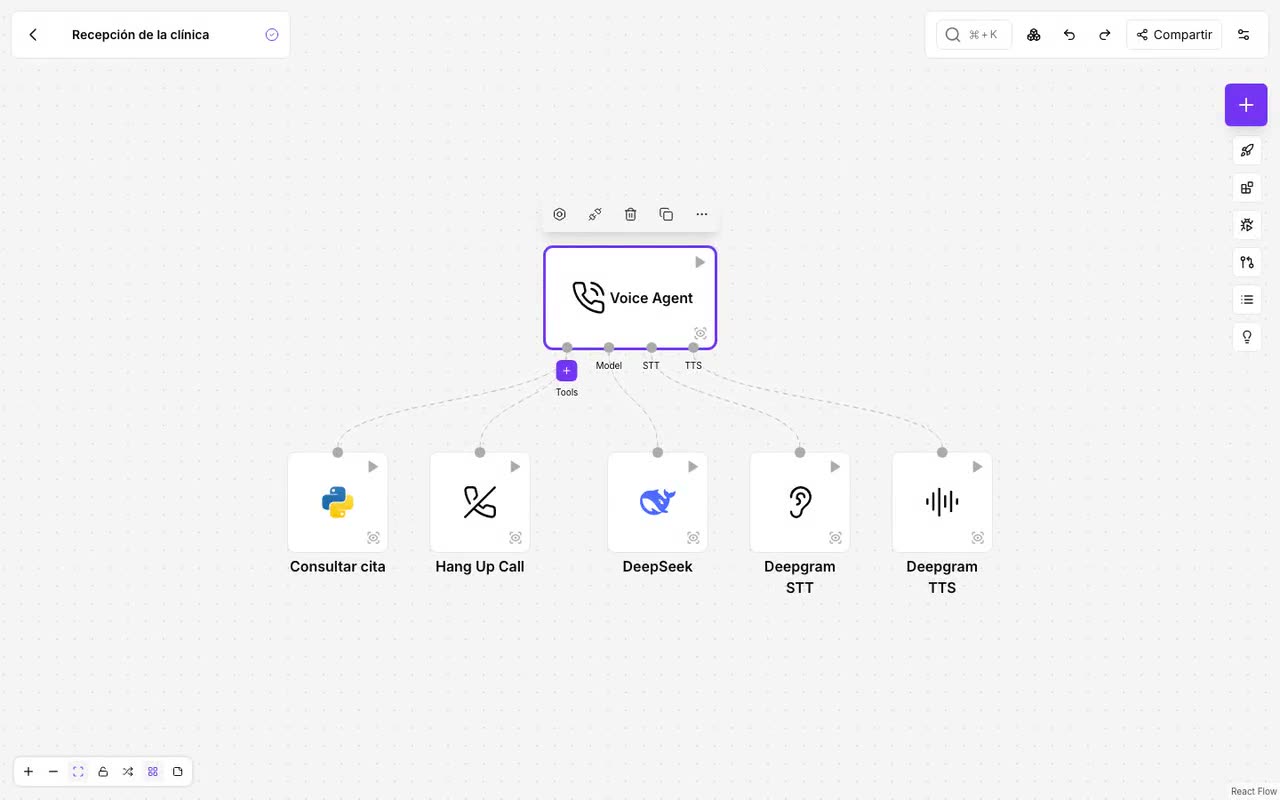This screenshot has width=1280, height=800.
Task: Open the version control branch icon
Action: (1247, 262)
